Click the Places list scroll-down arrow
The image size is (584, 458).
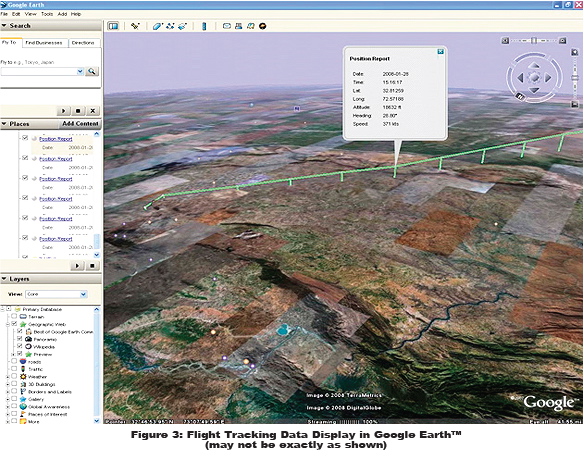pyautogui.click(x=97, y=255)
